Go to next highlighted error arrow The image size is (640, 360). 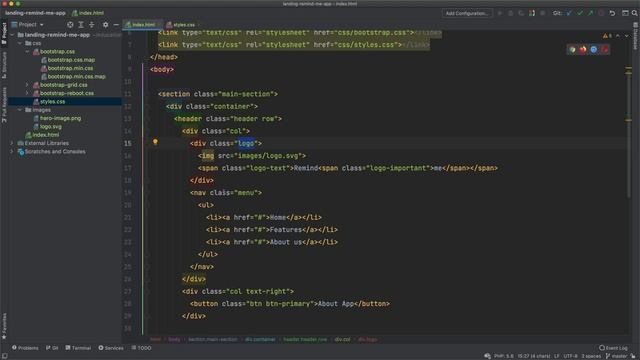[x=627, y=36]
